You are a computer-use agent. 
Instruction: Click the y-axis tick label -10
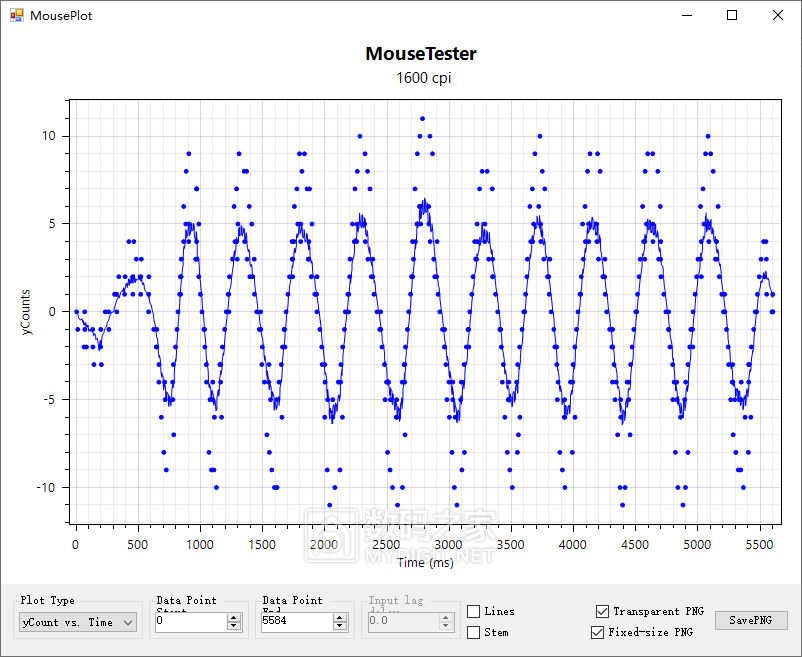tap(46, 488)
